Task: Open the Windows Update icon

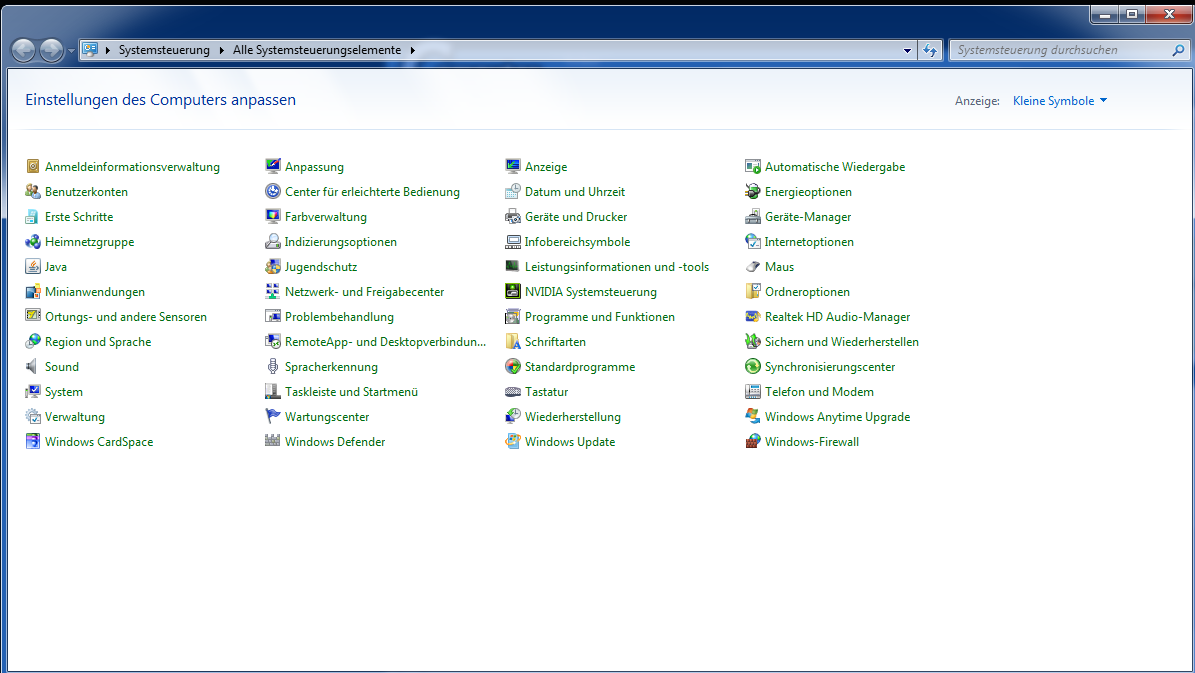Action: click(x=513, y=441)
